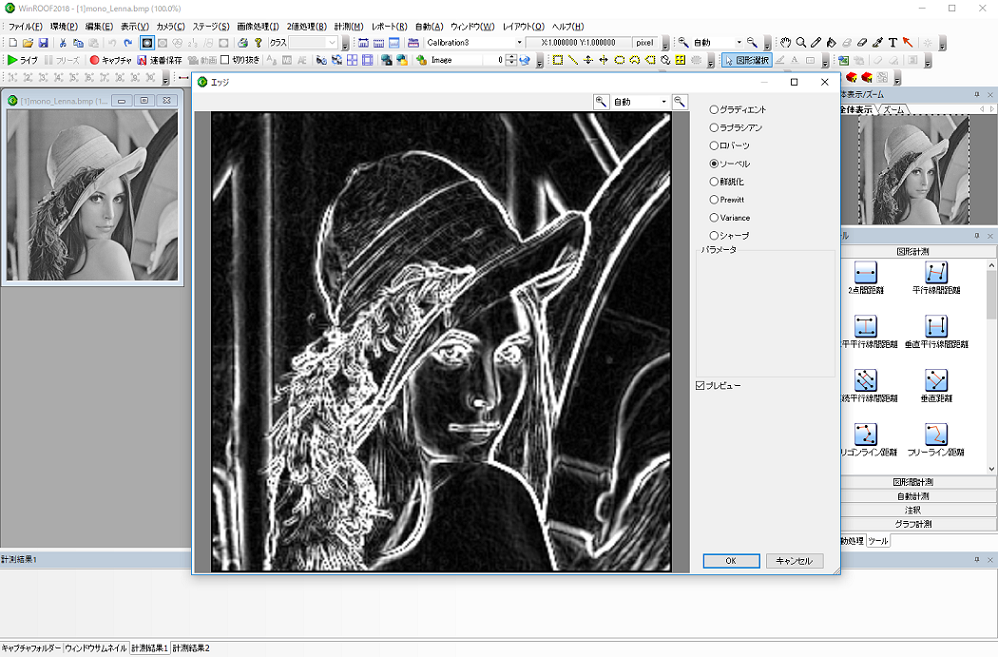Select the red arrow annotation tool

[908, 43]
